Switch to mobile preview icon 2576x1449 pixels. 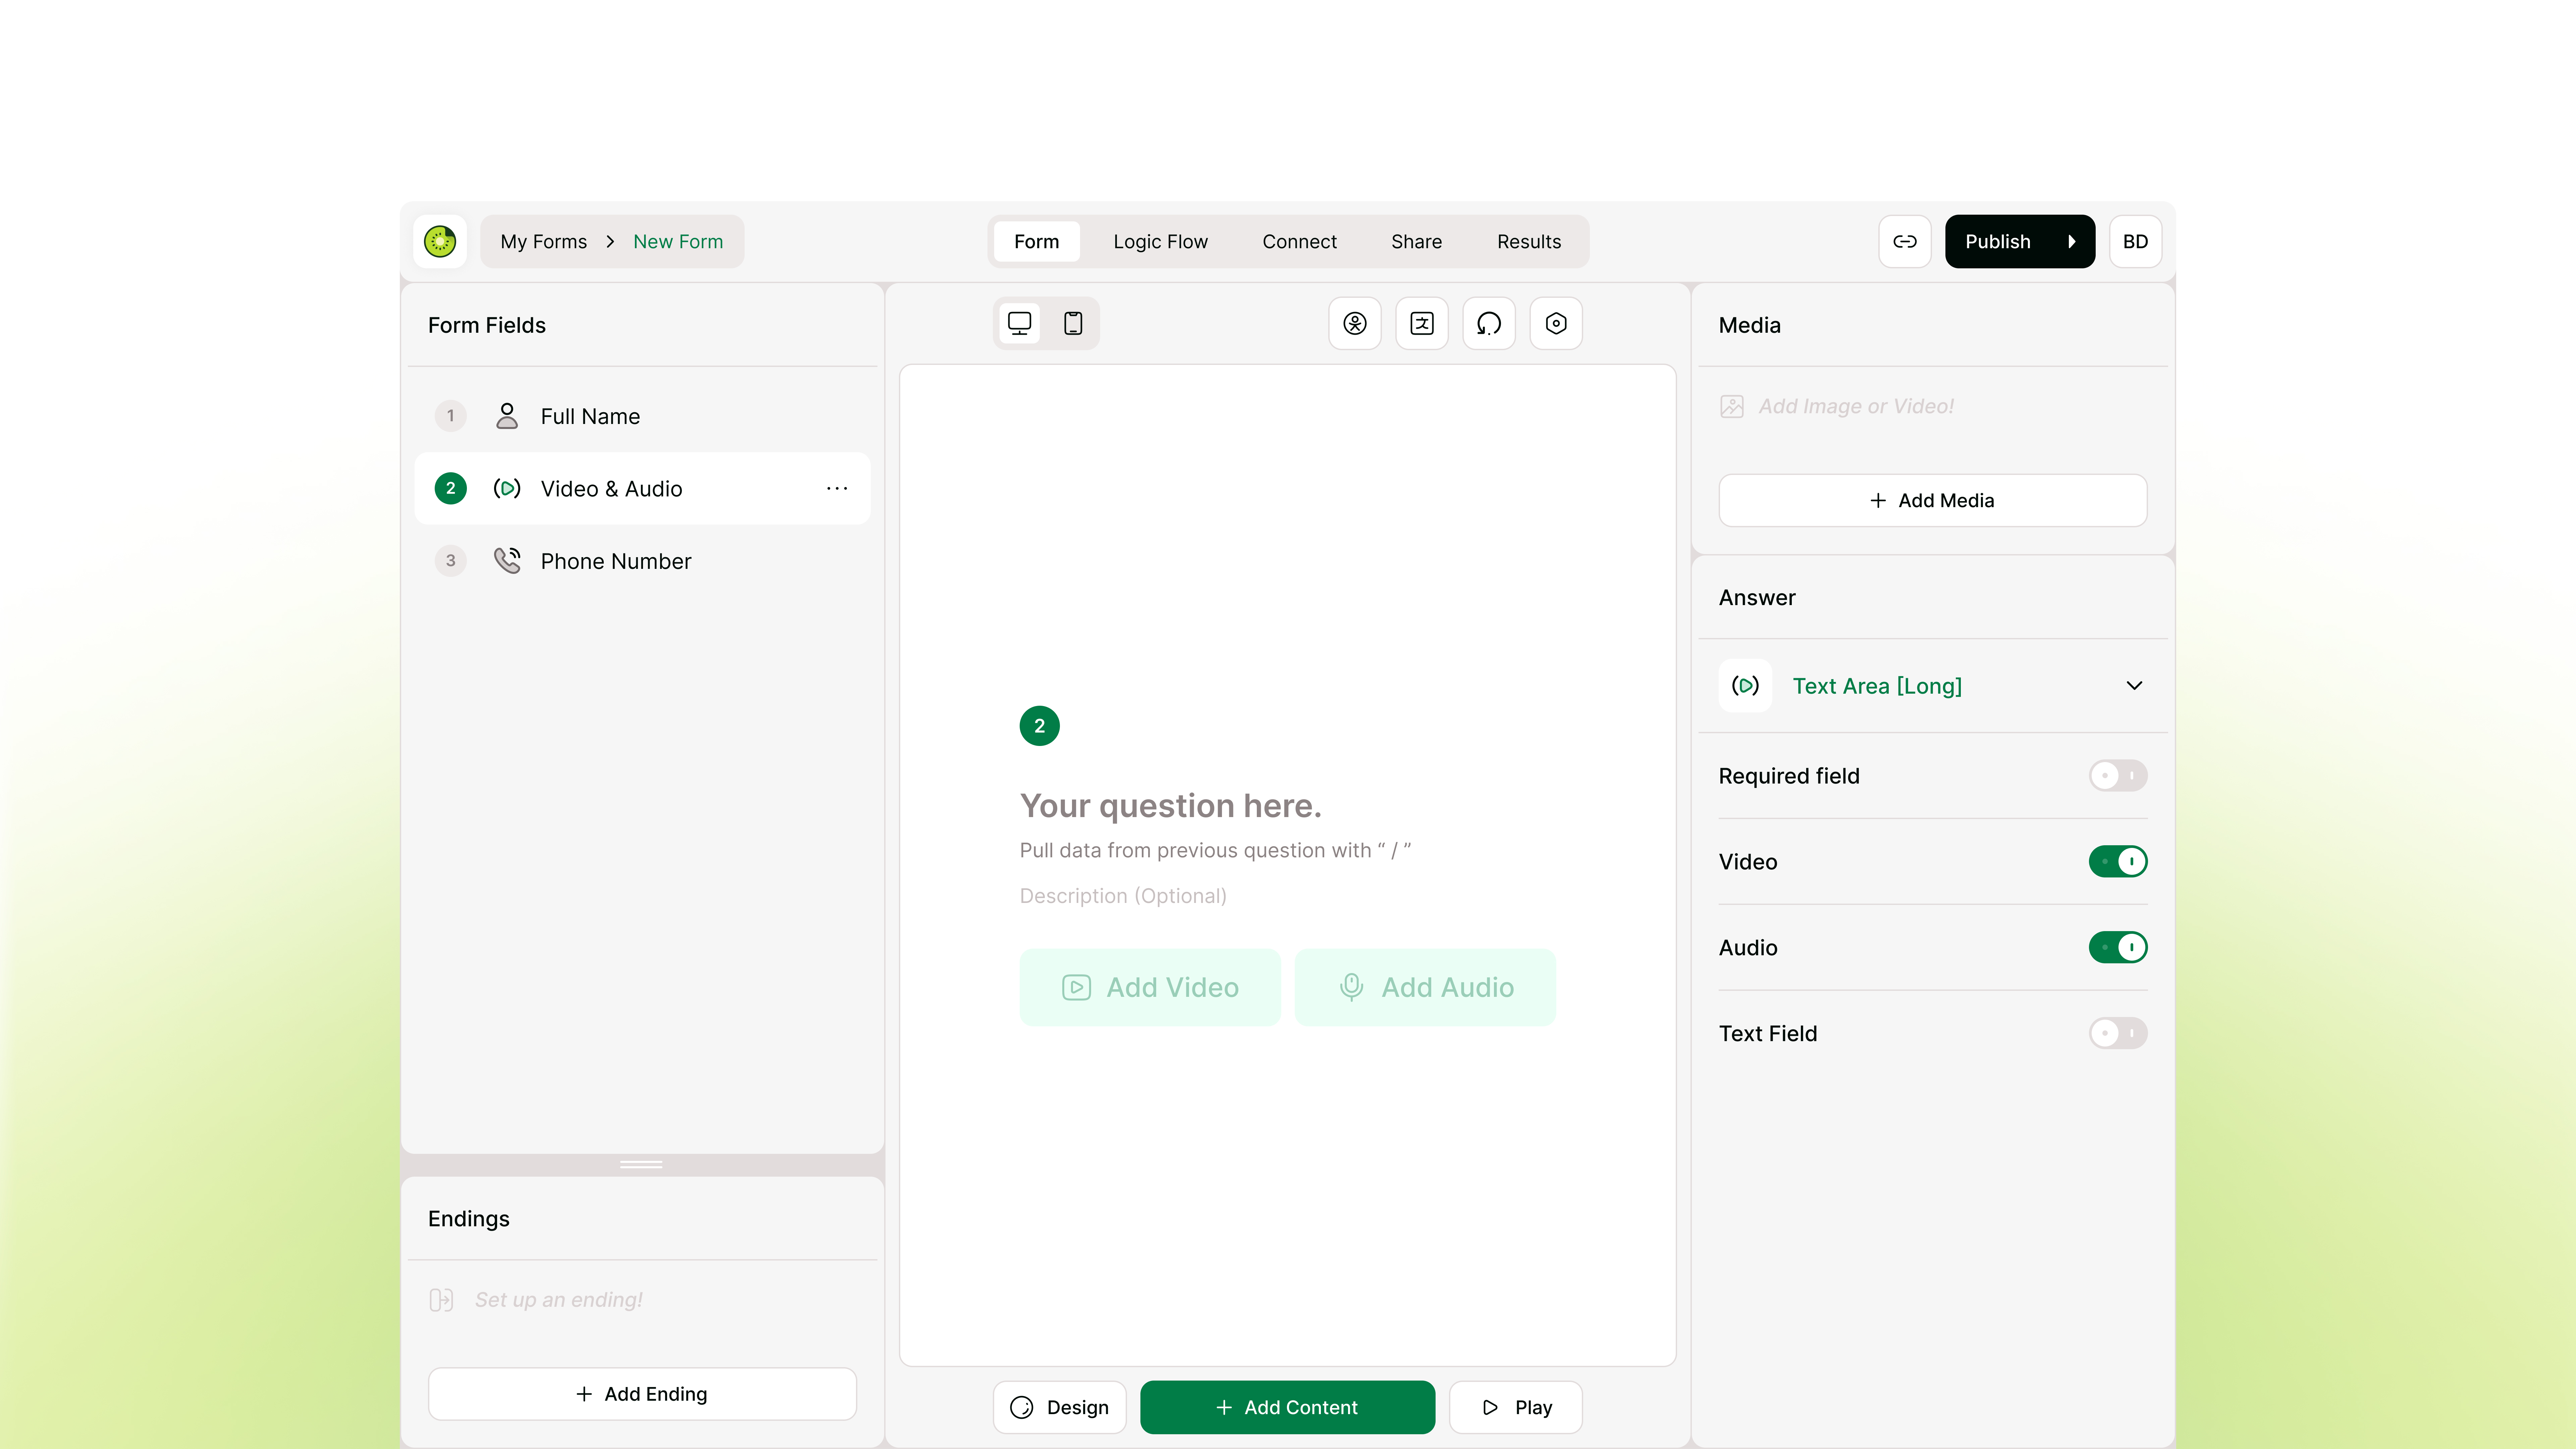tap(1073, 323)
